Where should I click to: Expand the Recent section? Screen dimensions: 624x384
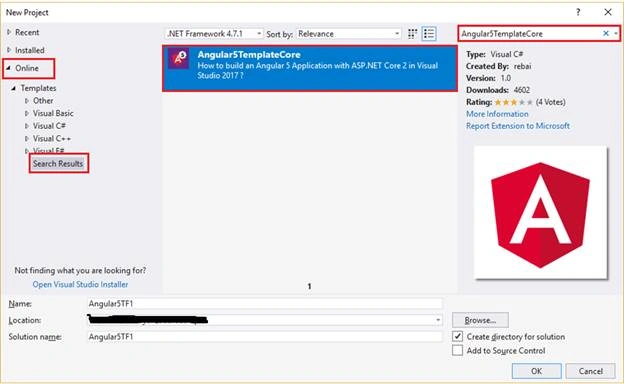9,32
